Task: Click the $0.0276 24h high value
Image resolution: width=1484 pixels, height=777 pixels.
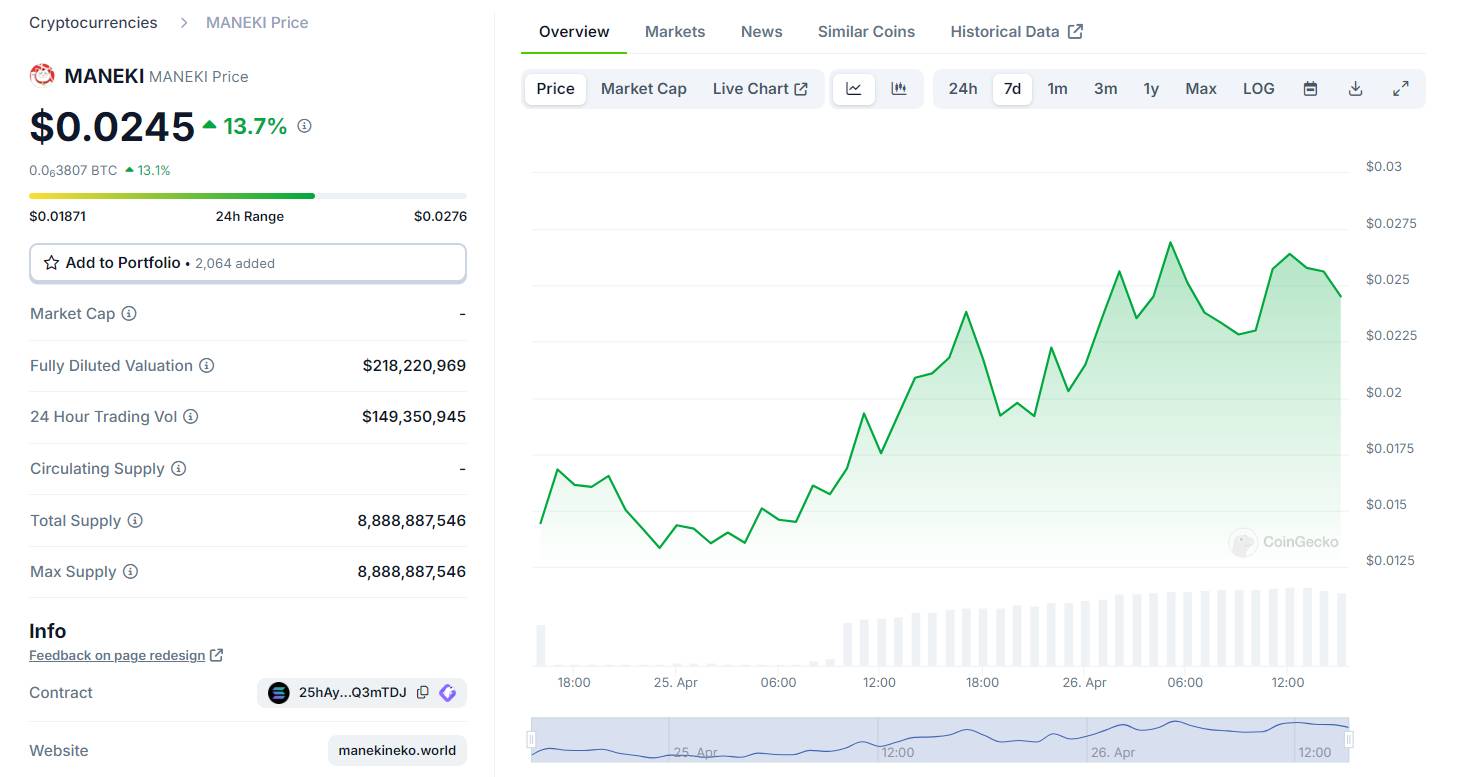Action: (x=440, y=217)
